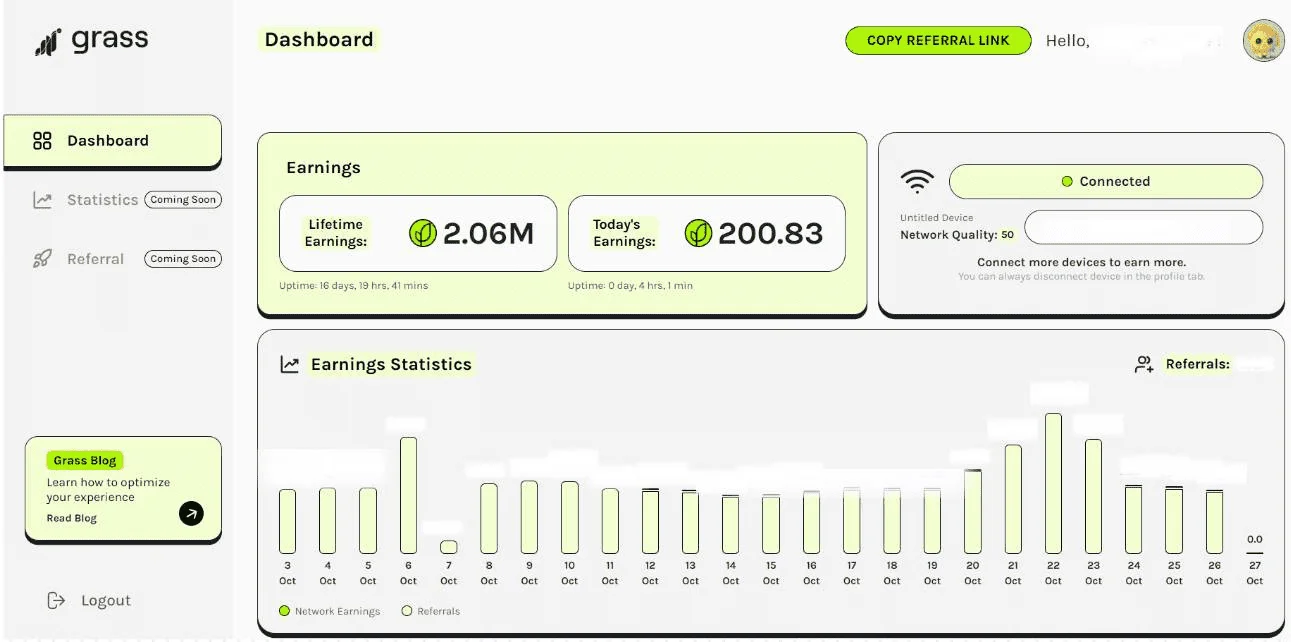Select the Today's Earnings 200.83 value
The height and width of the screenshot is (642, 1291).
coord(770,234)
